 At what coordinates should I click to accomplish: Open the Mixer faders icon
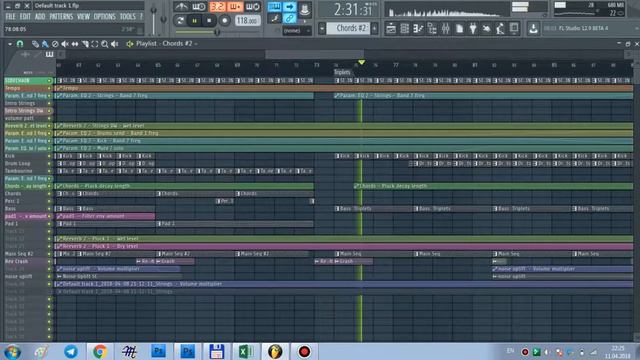click(x=446, y=28)
